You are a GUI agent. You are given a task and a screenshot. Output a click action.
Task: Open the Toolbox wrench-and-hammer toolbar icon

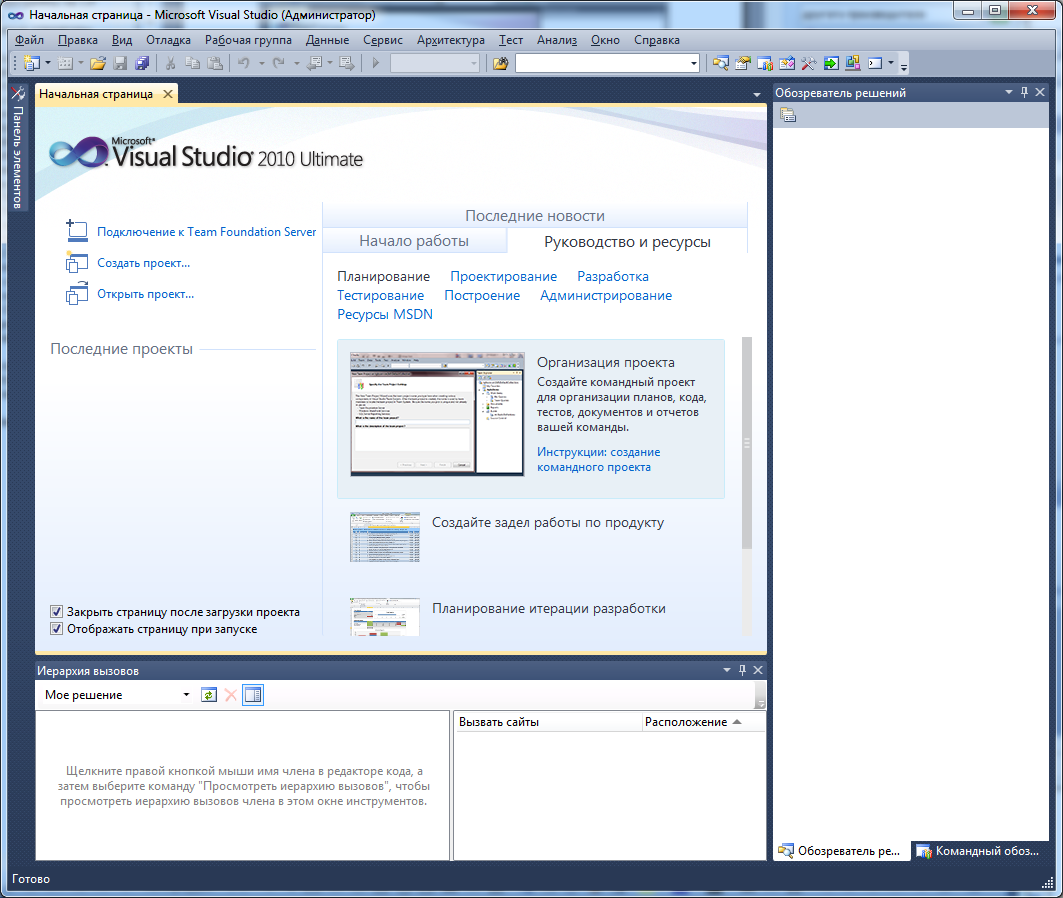808,63
